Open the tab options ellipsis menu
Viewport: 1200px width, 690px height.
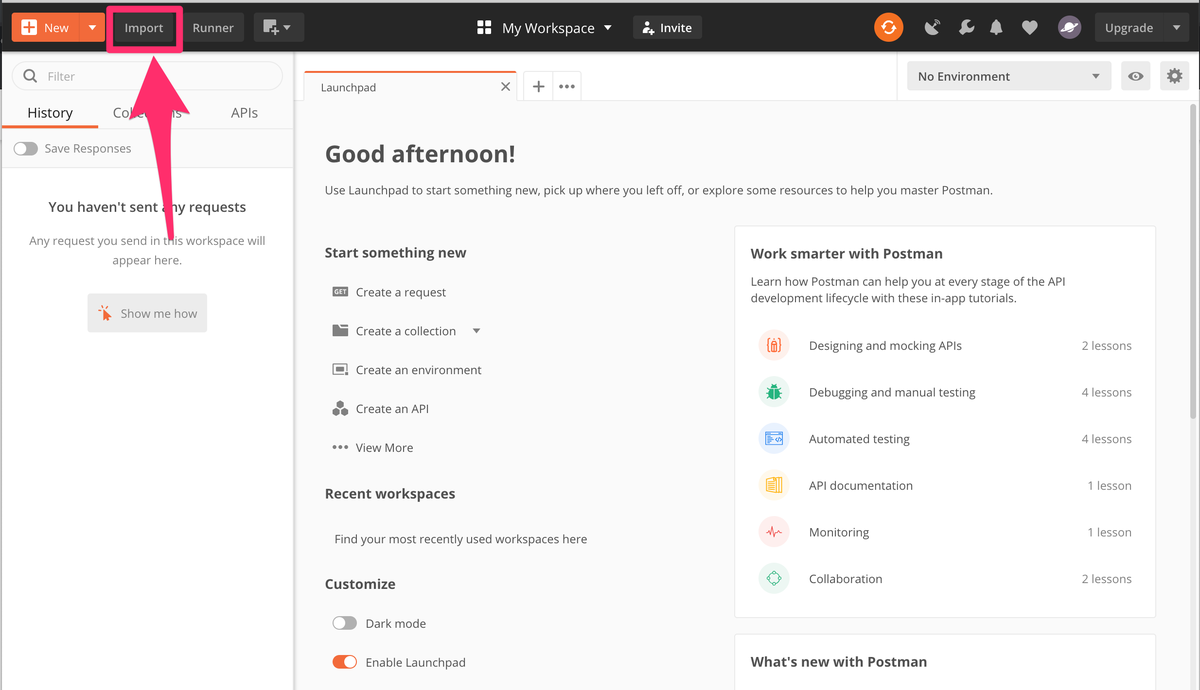pyautogui.click(x=567, y=87)
